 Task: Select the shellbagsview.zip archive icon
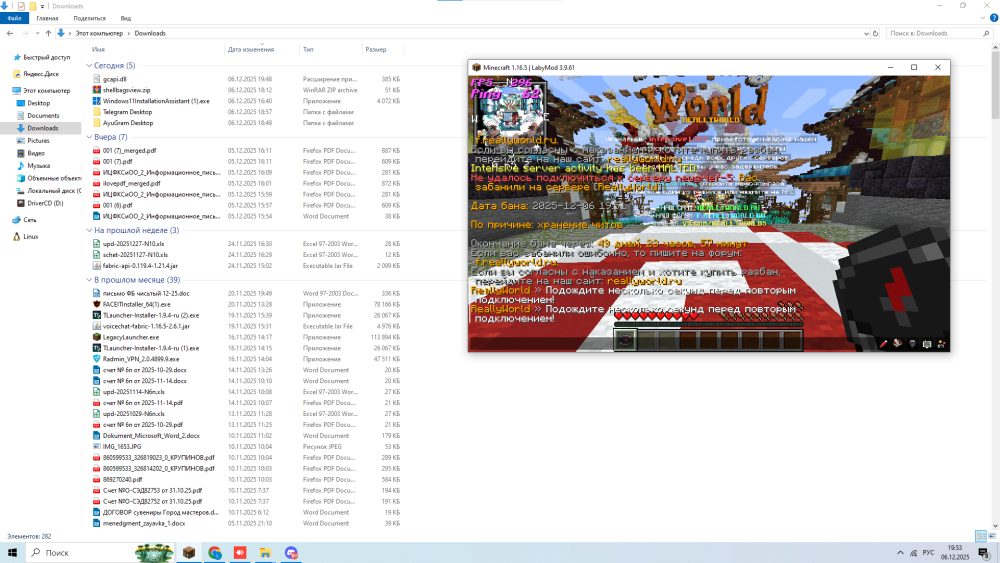click(x=96, y=90)
